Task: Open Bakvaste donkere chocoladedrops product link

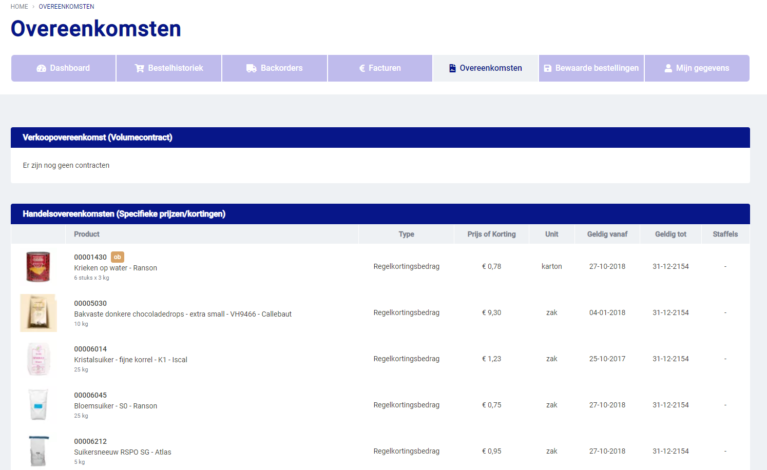Action: click(x=182, y=314)
